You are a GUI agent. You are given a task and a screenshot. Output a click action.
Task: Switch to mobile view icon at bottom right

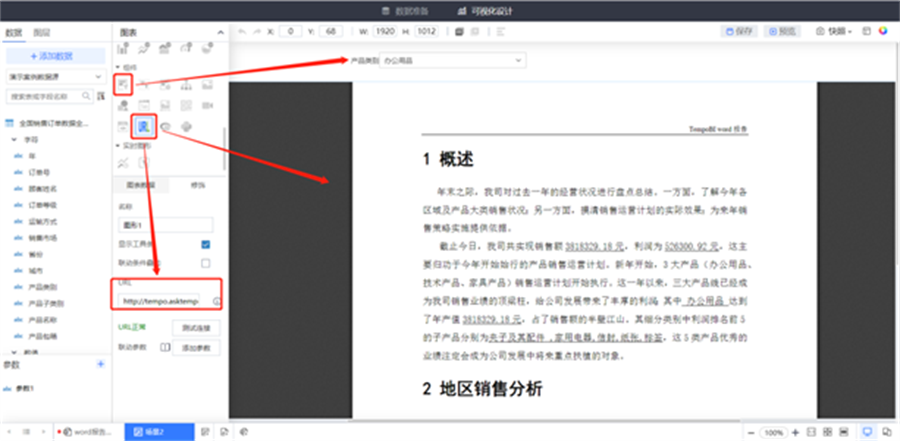point(887,432)
